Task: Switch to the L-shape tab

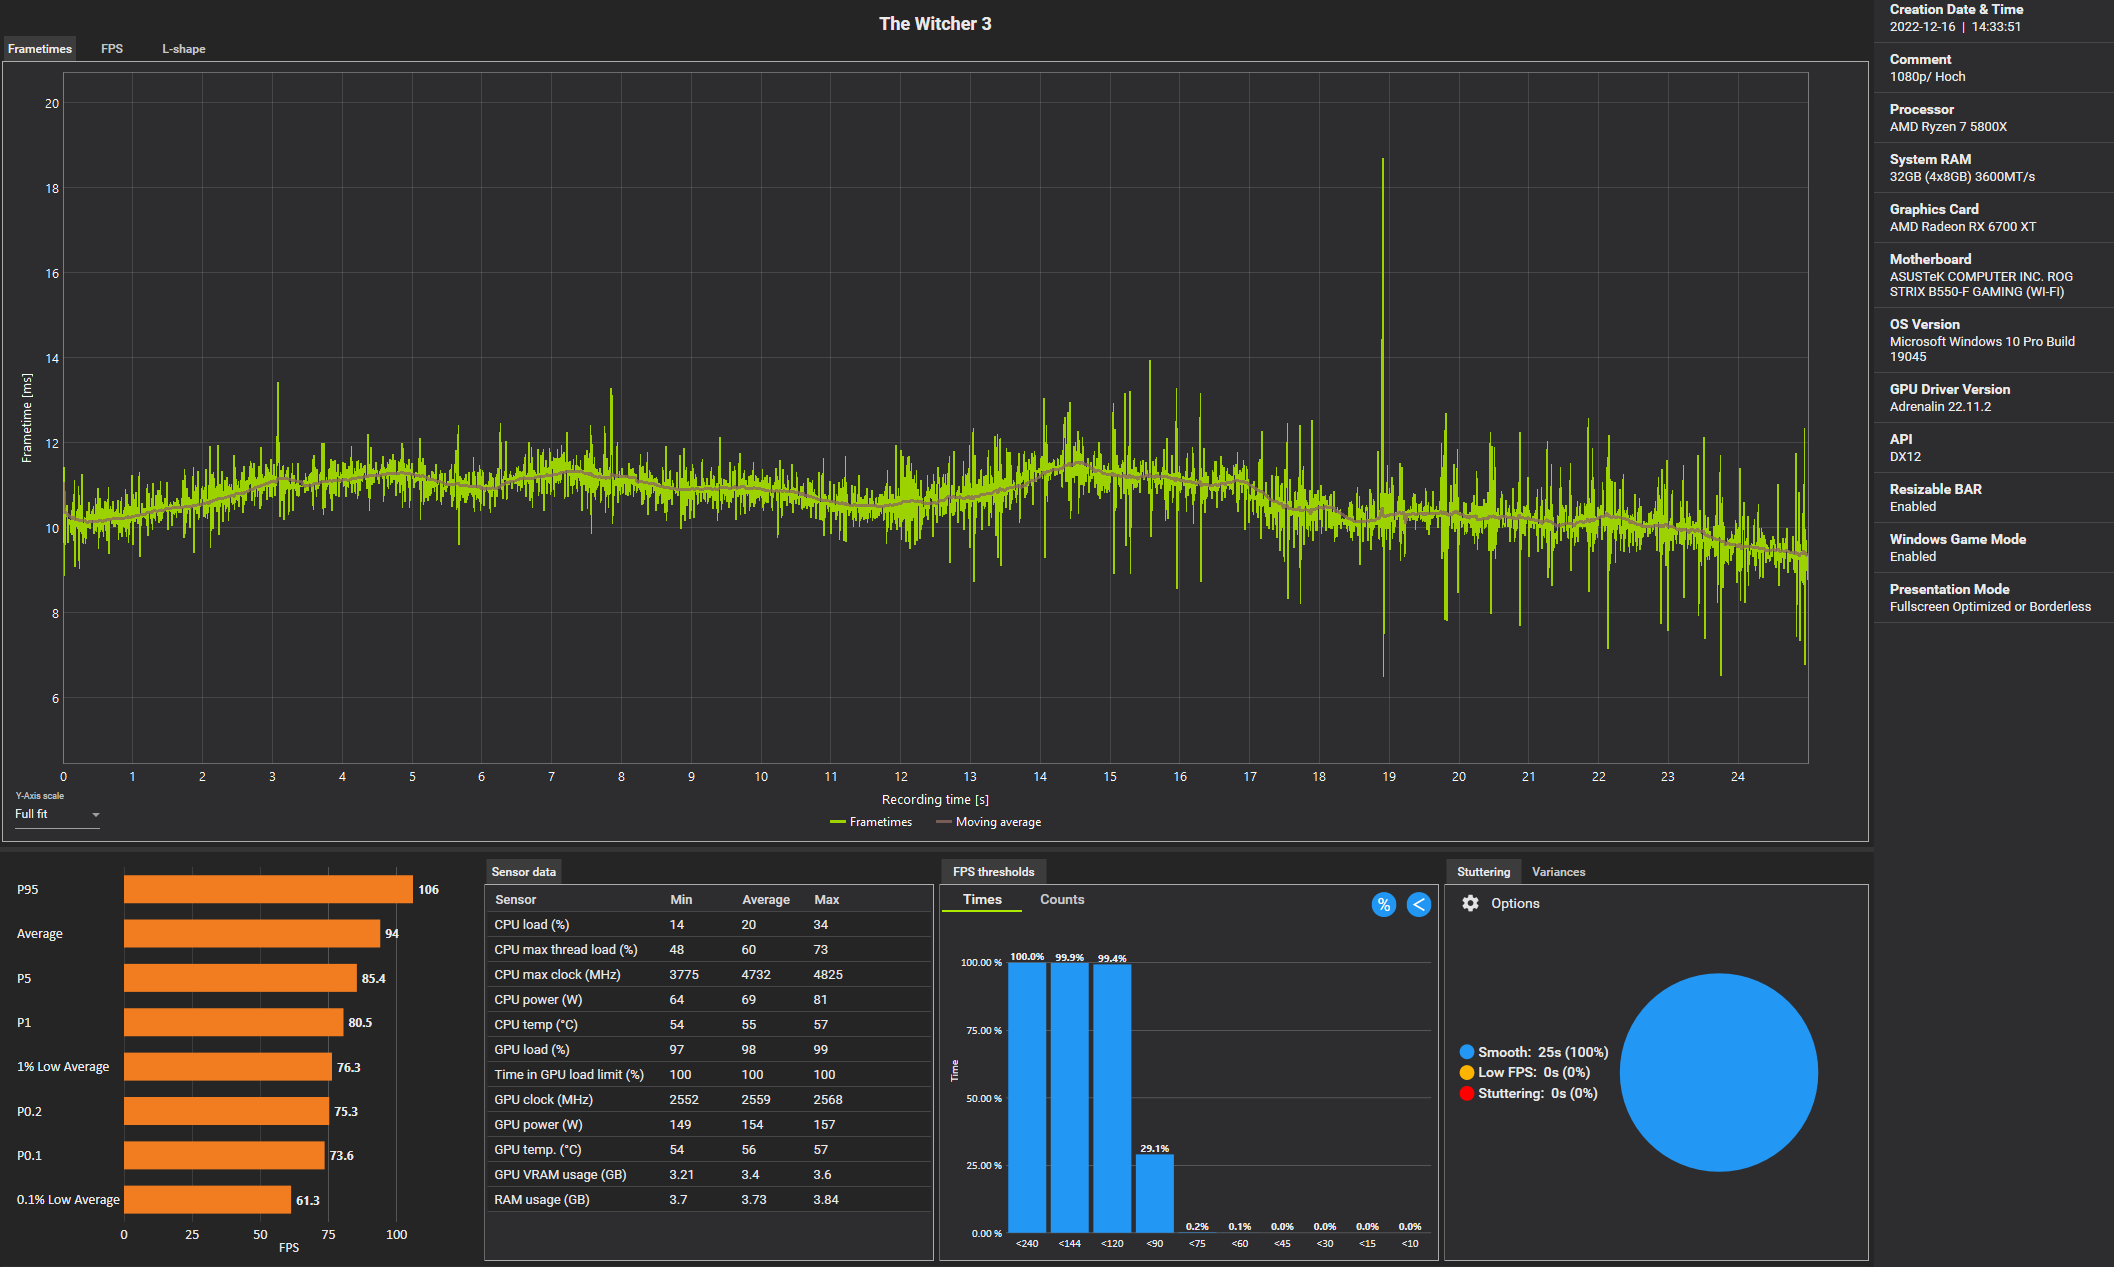Action: (x=184, y=49)
